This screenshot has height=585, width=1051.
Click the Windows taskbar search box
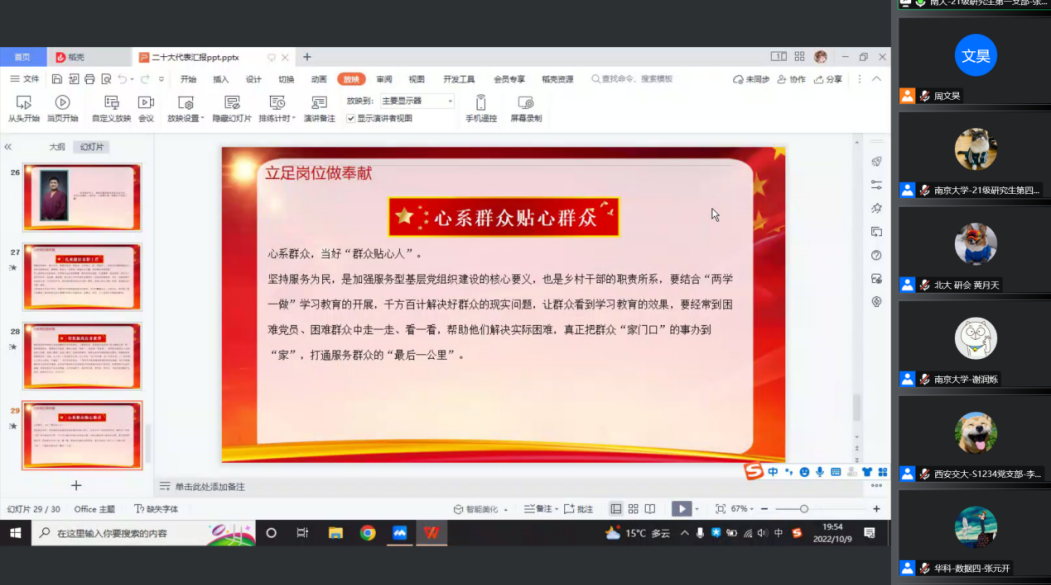tap(143, 533)
